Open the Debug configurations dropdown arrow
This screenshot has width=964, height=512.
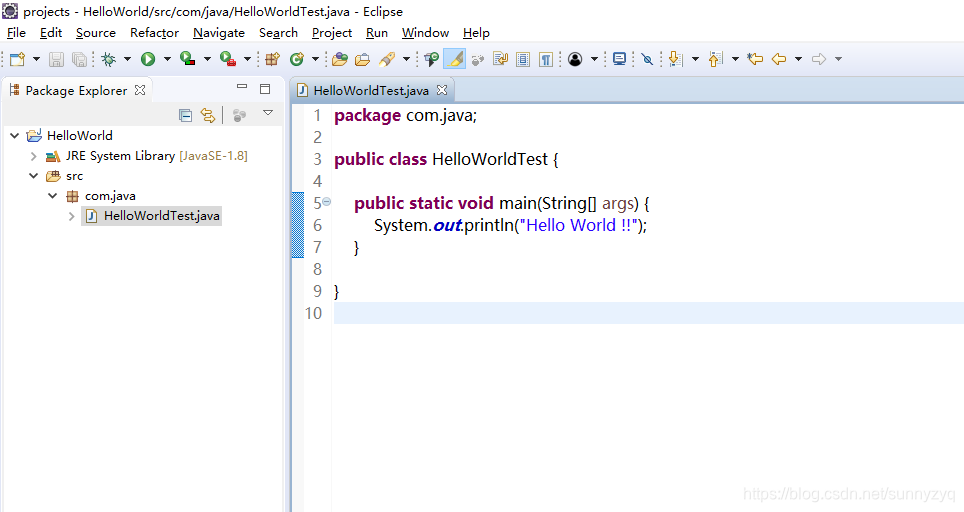click(x=127, y=59)
